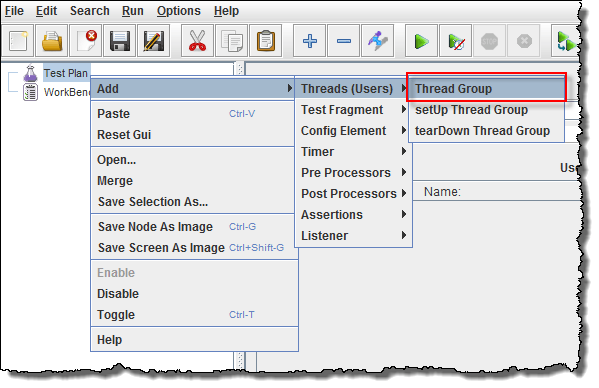Image resolution: width=599 pixels, height=388 pixels.
Task: Open the Run menu
Action: (x=133, y=11)
